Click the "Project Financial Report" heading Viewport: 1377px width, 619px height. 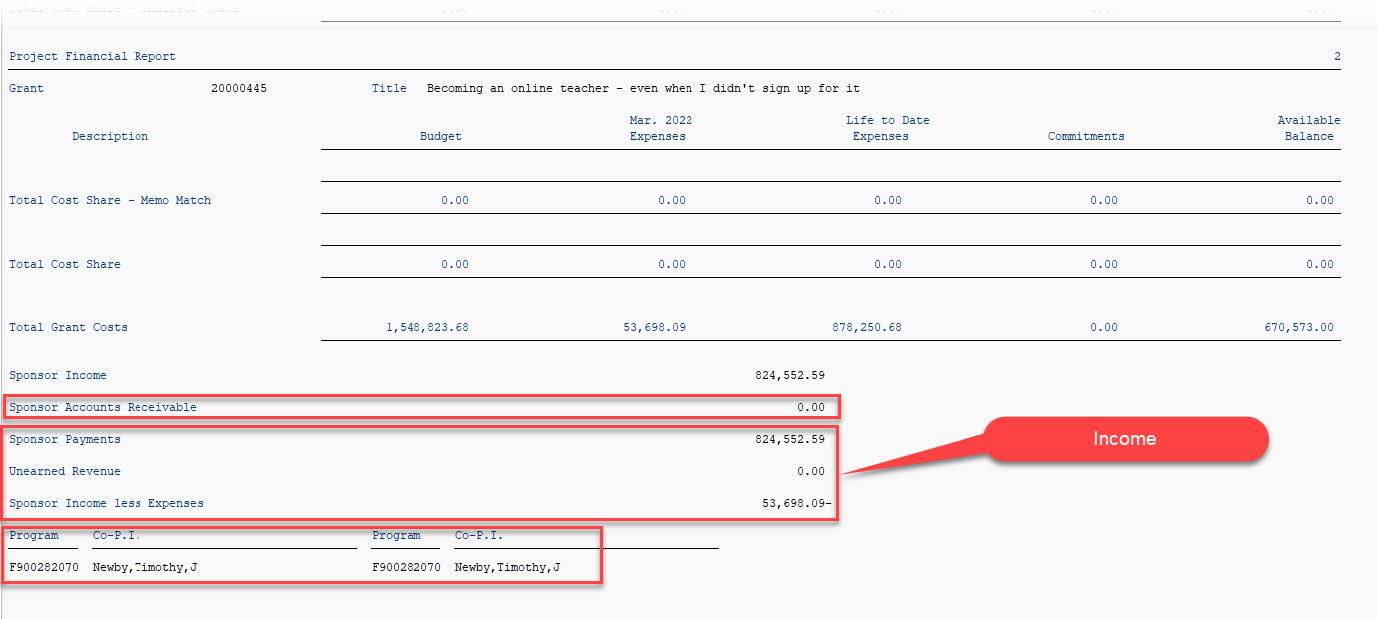point(92,56)
